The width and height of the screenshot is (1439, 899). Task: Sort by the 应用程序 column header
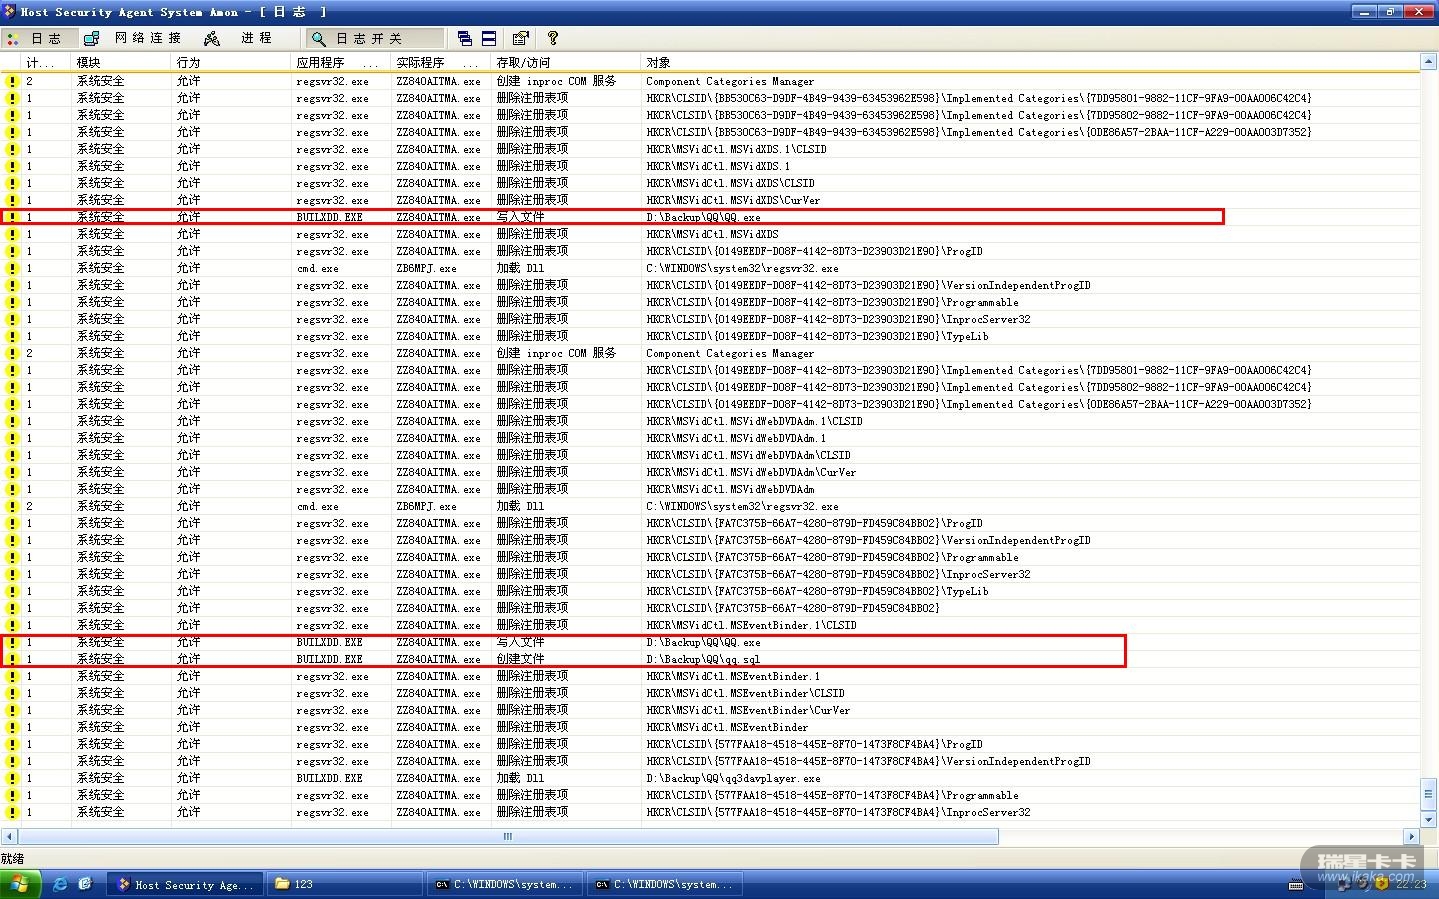click(341, 62)
